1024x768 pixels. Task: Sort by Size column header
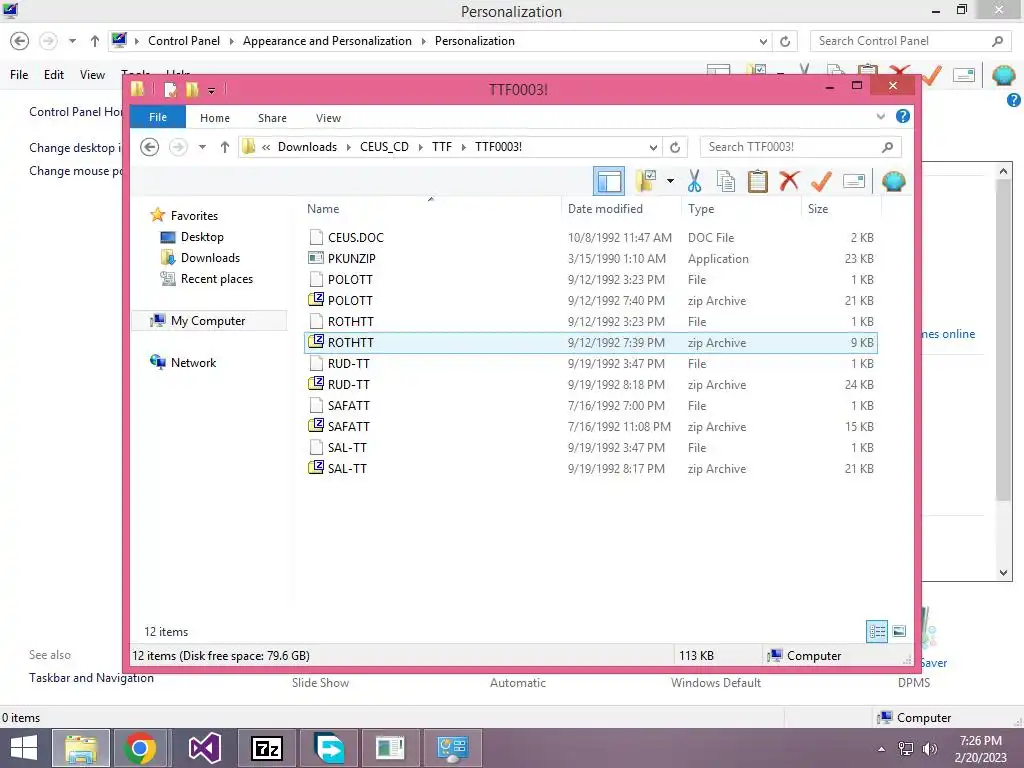click(x=841, y=209)
